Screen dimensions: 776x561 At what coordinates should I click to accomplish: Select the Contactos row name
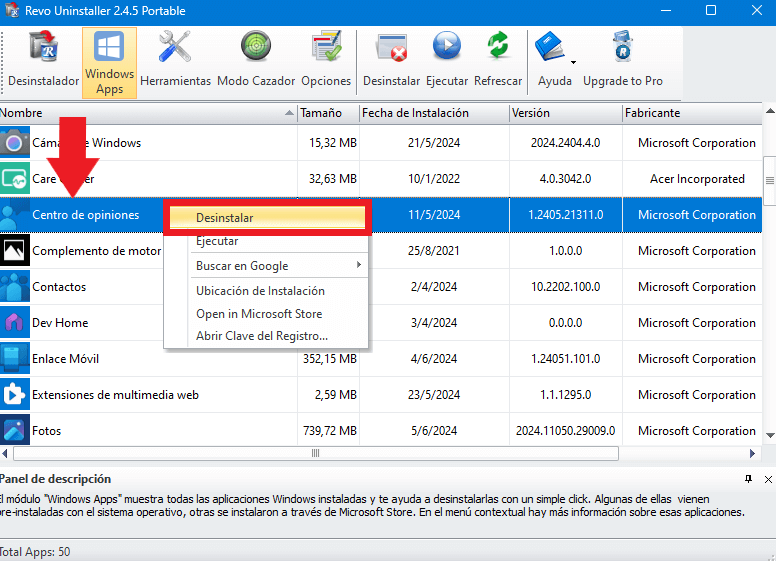click(59, 287)
